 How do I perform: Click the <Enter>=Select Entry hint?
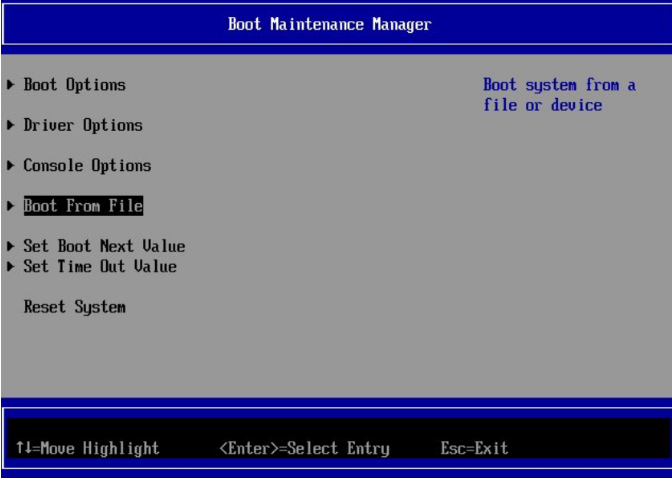coord(303,448)
